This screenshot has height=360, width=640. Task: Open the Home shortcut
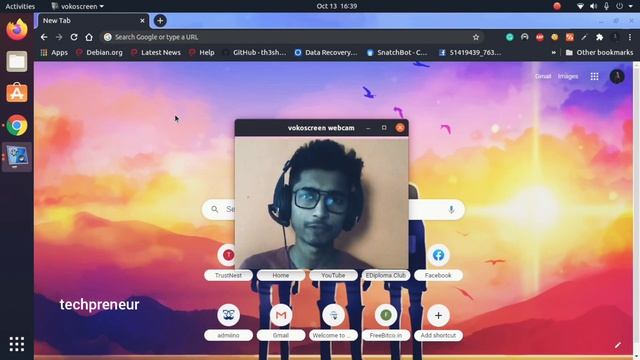[x=281, y=276]
